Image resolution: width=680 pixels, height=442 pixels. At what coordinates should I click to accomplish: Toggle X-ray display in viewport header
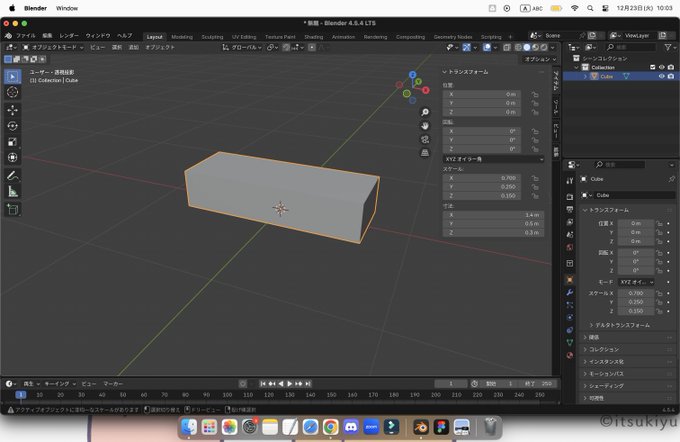coord(507,47)
